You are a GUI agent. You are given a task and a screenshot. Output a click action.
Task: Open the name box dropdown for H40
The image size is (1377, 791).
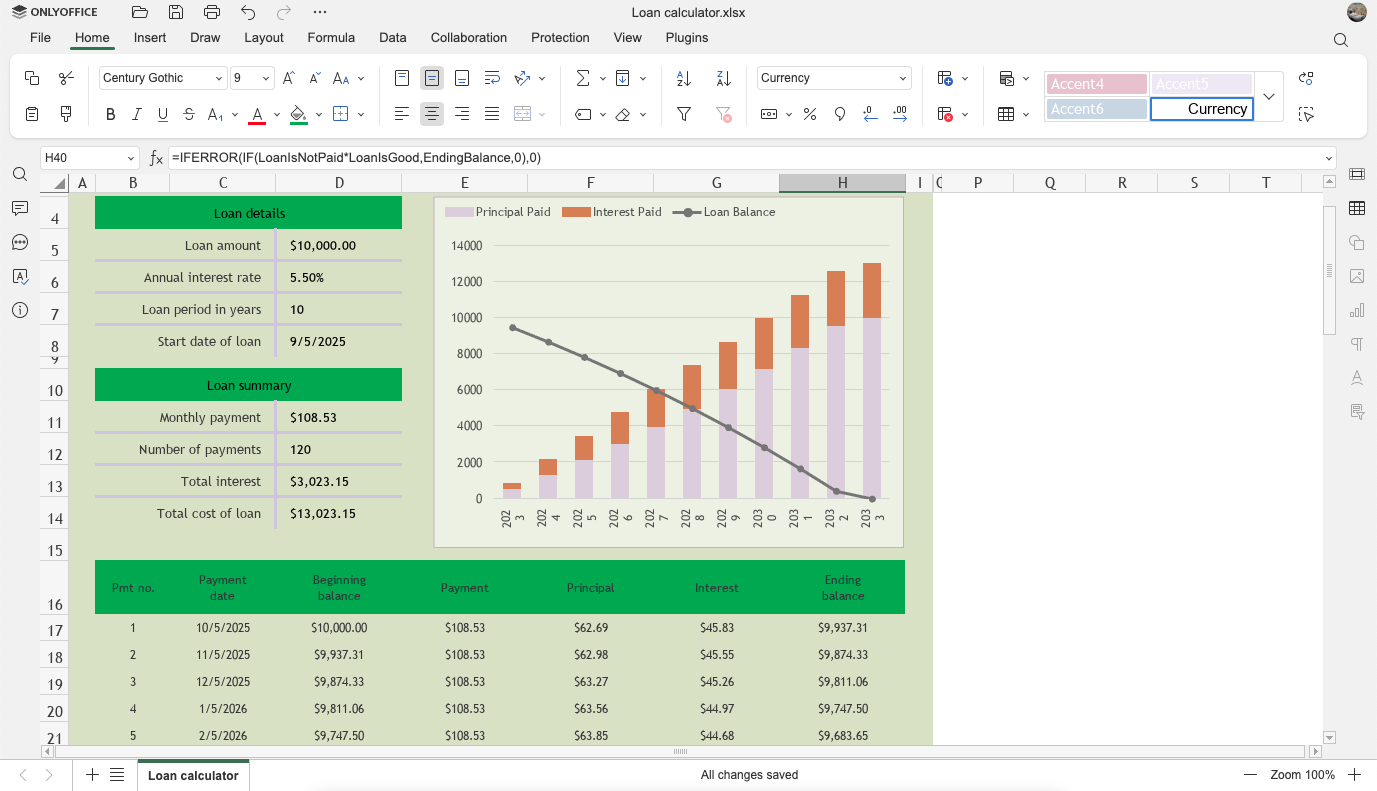[131, 158]
